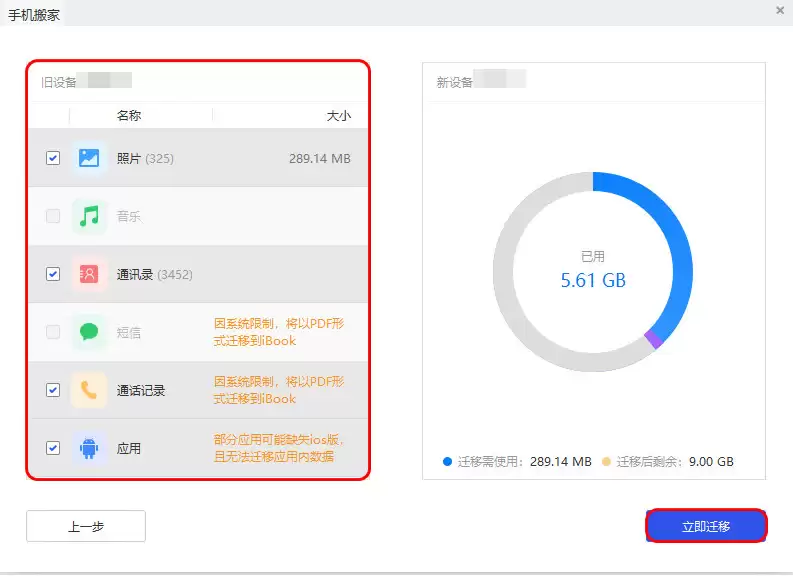Image resolution: width=793 pixels, height=576 pixels.
Task: Click the green SMS (短信) bubble icon
Action: [x=89, y=332]
